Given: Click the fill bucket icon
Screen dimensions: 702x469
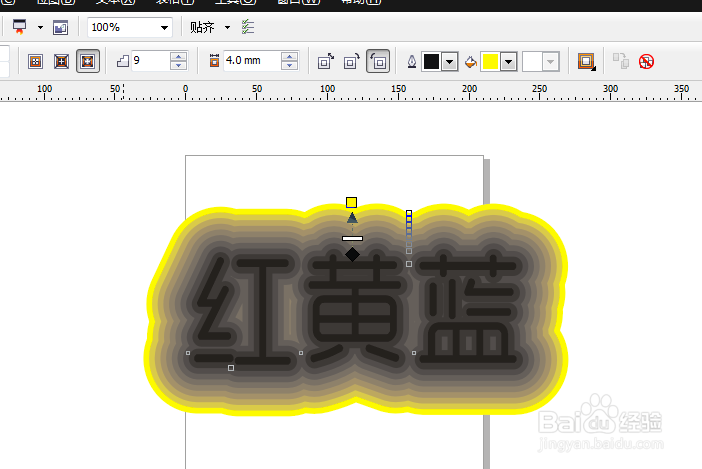Looking at the screenshot, I should pyautogui.click(x=471, y=62).
